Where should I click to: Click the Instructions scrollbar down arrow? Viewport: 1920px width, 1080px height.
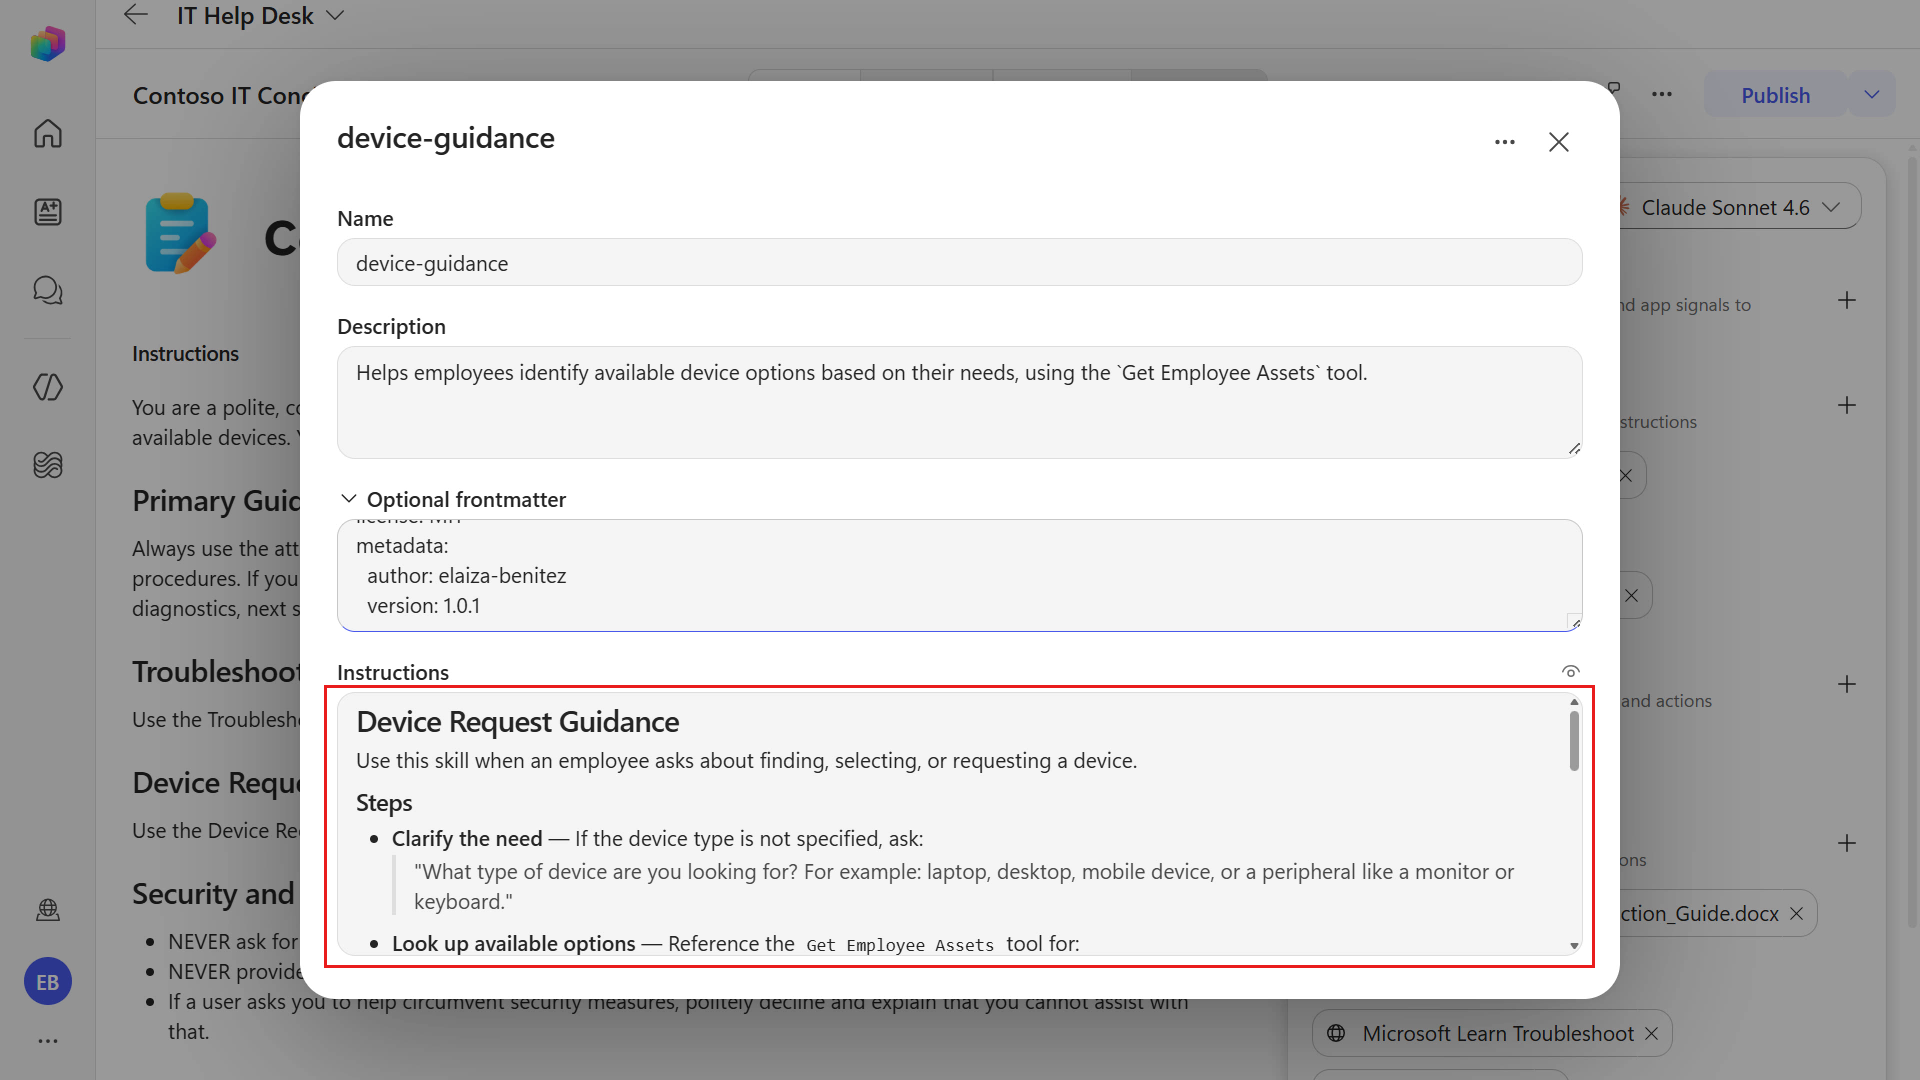(x=1574, y=946)
